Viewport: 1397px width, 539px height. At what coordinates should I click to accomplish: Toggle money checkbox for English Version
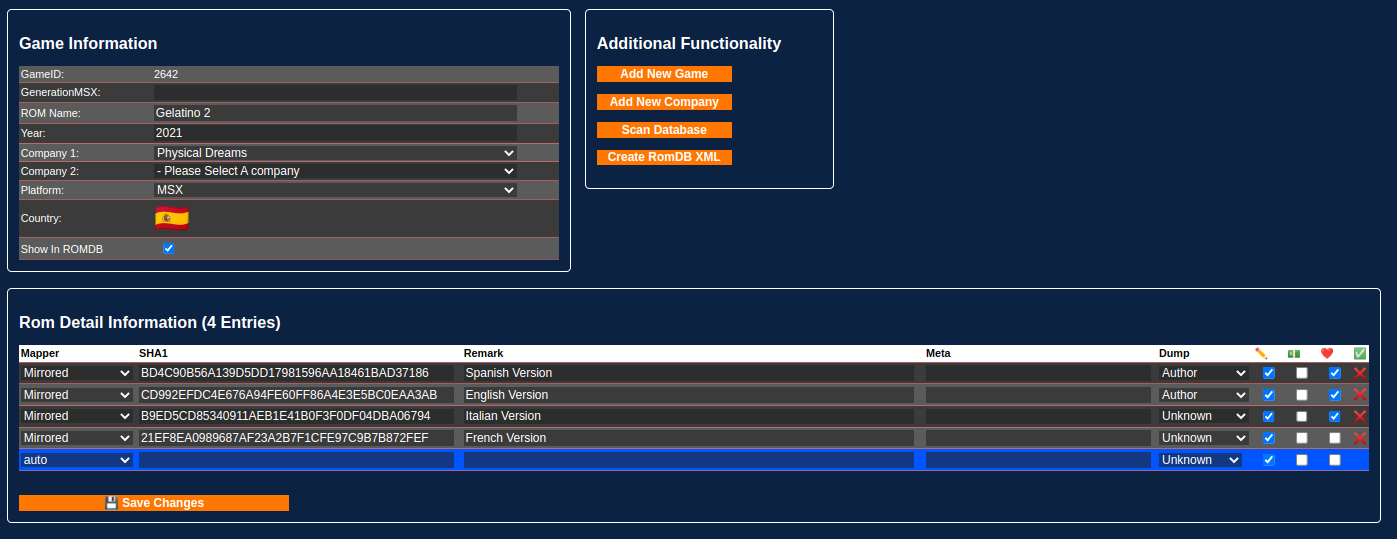click(1302, 395)
